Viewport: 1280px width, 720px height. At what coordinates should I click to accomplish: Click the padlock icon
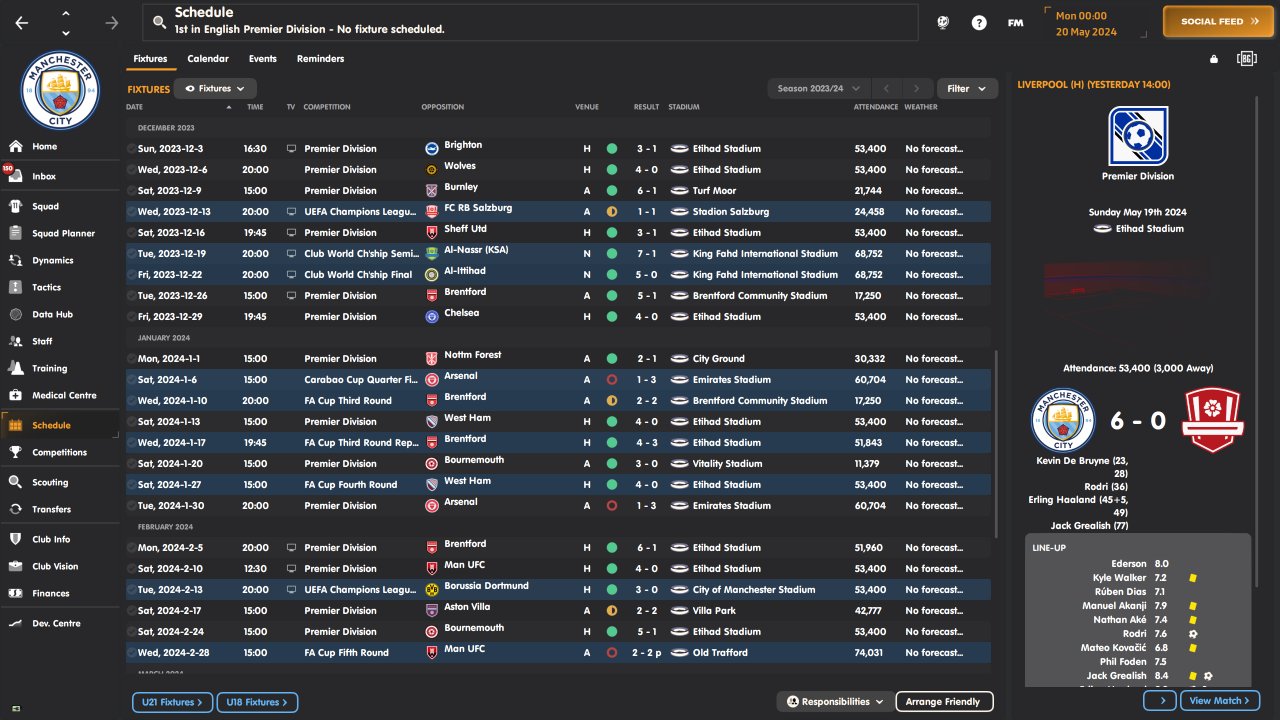1214,59
